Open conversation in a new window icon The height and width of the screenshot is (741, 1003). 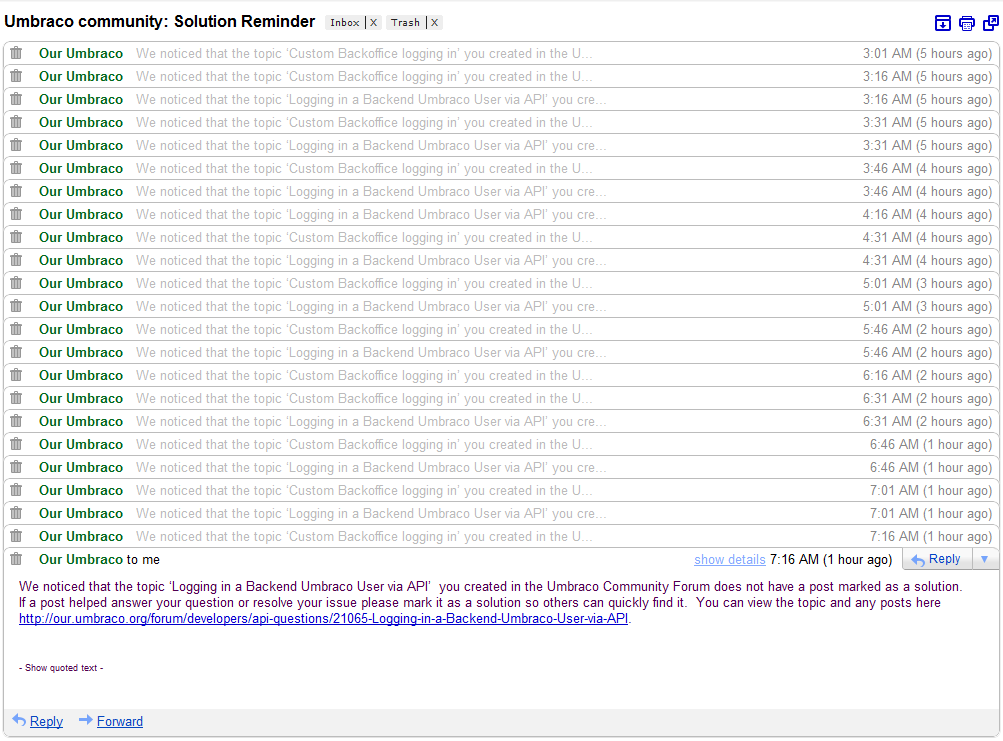tap(990, 24)
